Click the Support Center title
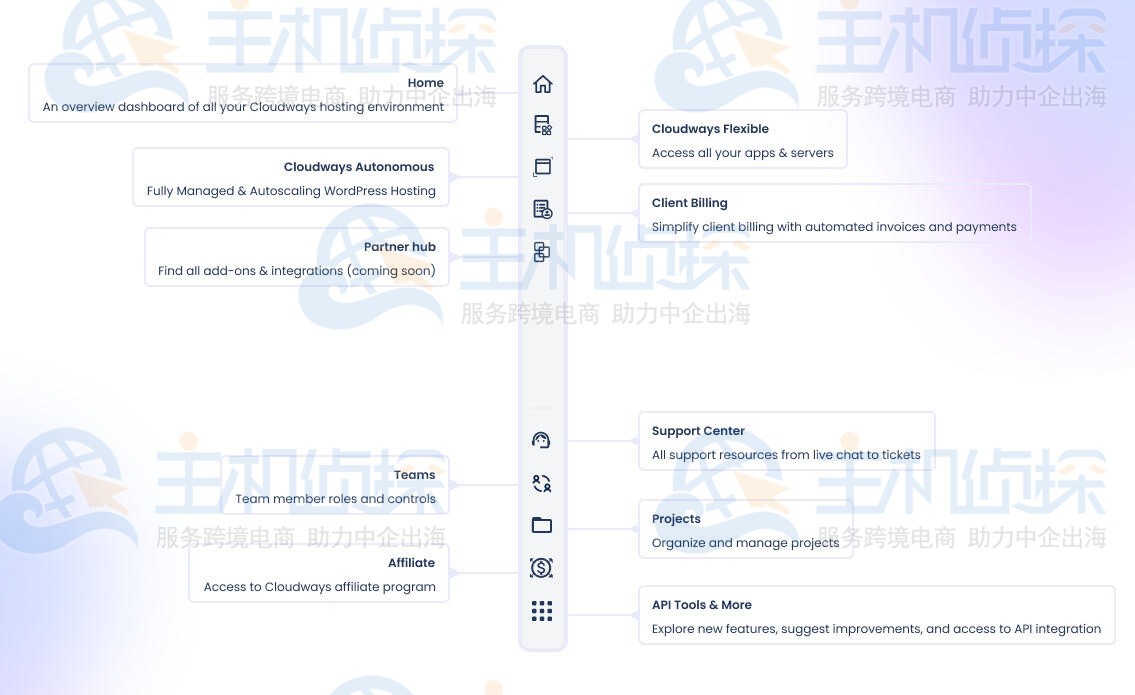 click(x=698, y=431)
